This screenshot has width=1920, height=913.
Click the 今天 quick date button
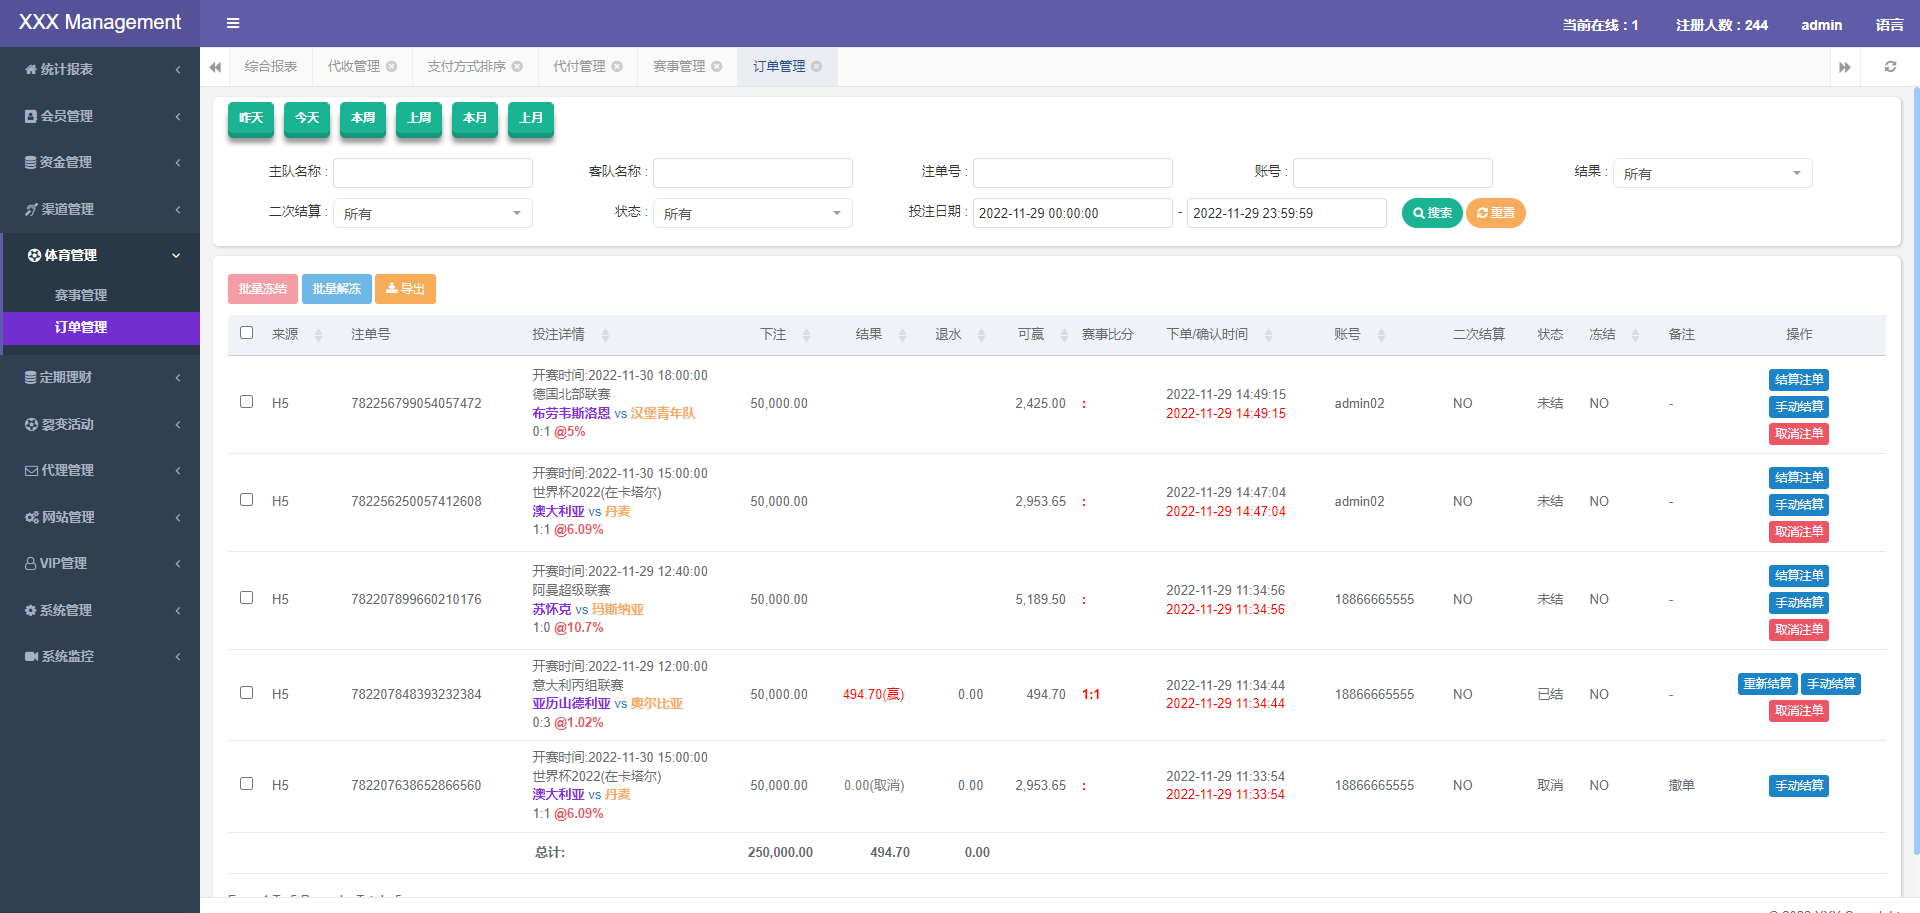307,118
